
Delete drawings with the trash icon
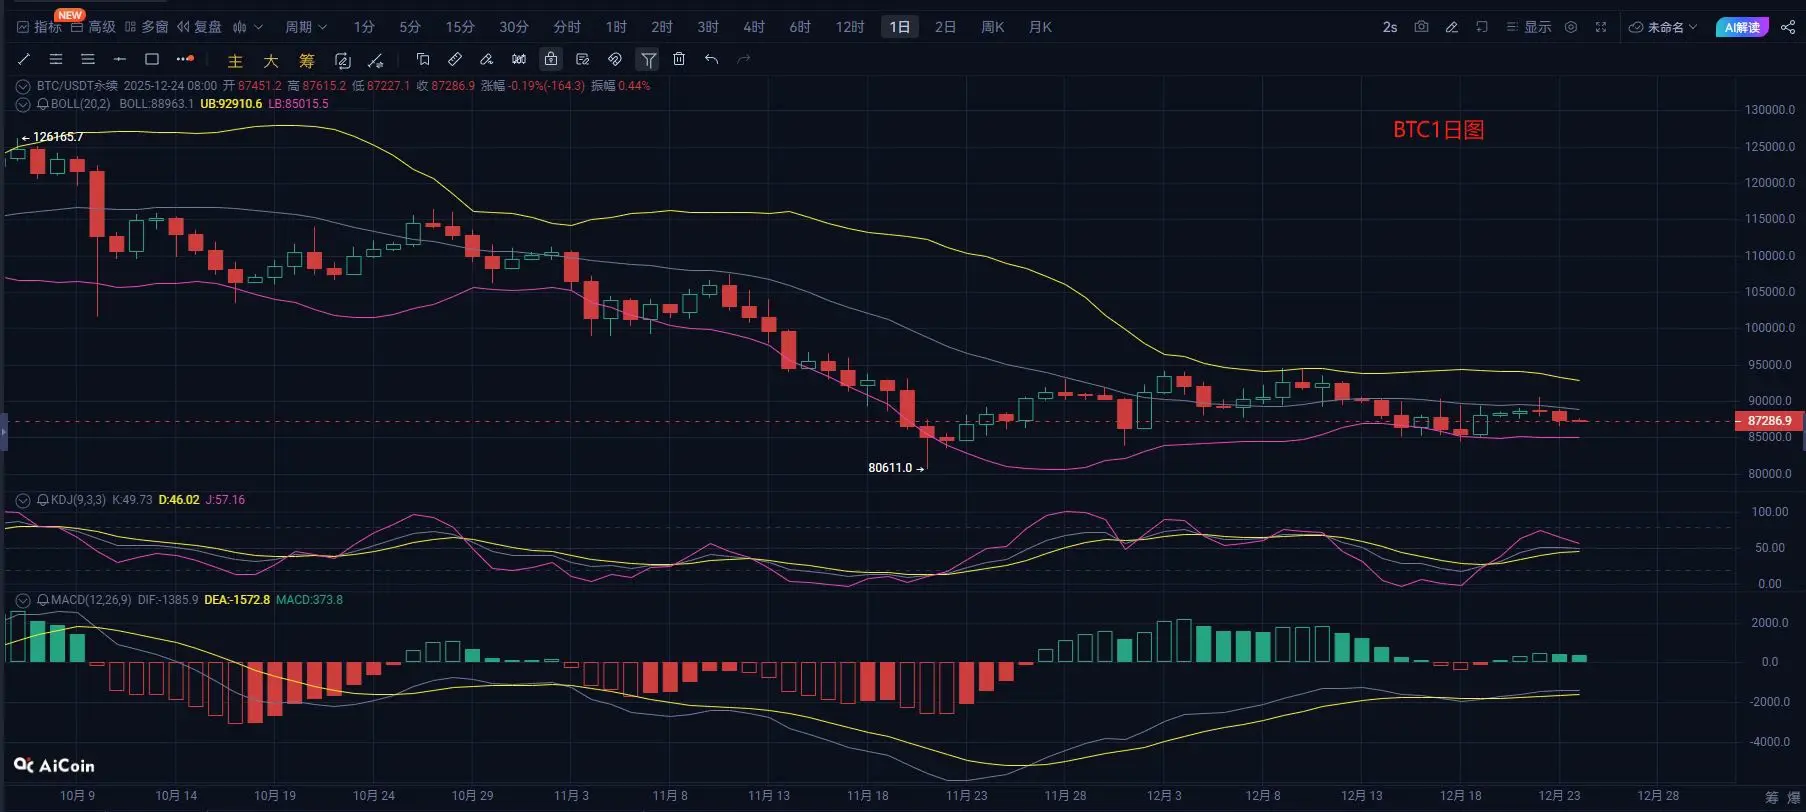coord(679,60)
